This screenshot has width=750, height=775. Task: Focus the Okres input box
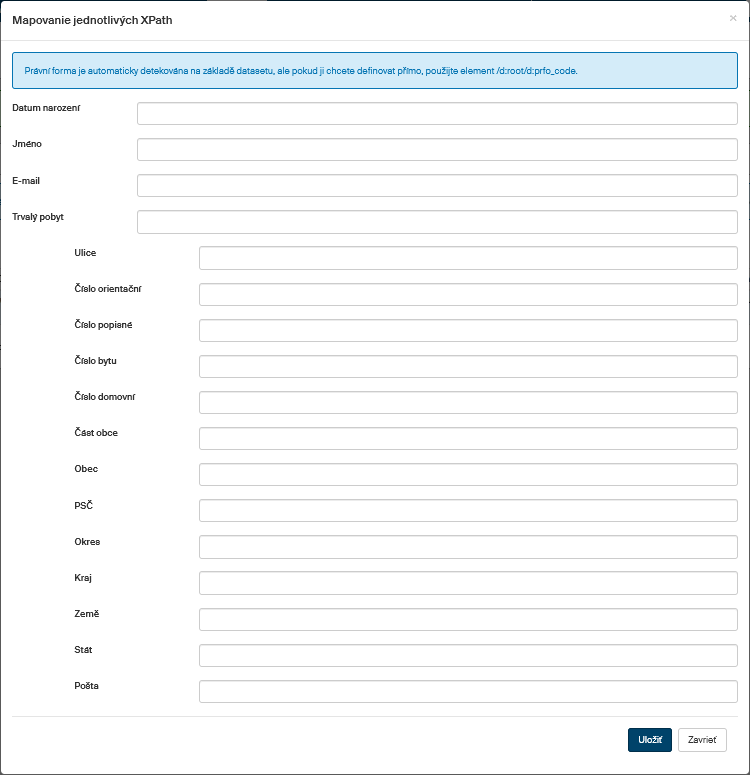click(468, 547)
